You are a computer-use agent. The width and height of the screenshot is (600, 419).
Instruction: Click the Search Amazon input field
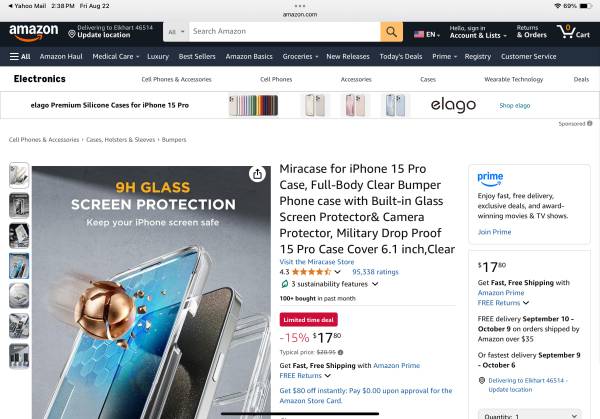[x=284, y=32]
